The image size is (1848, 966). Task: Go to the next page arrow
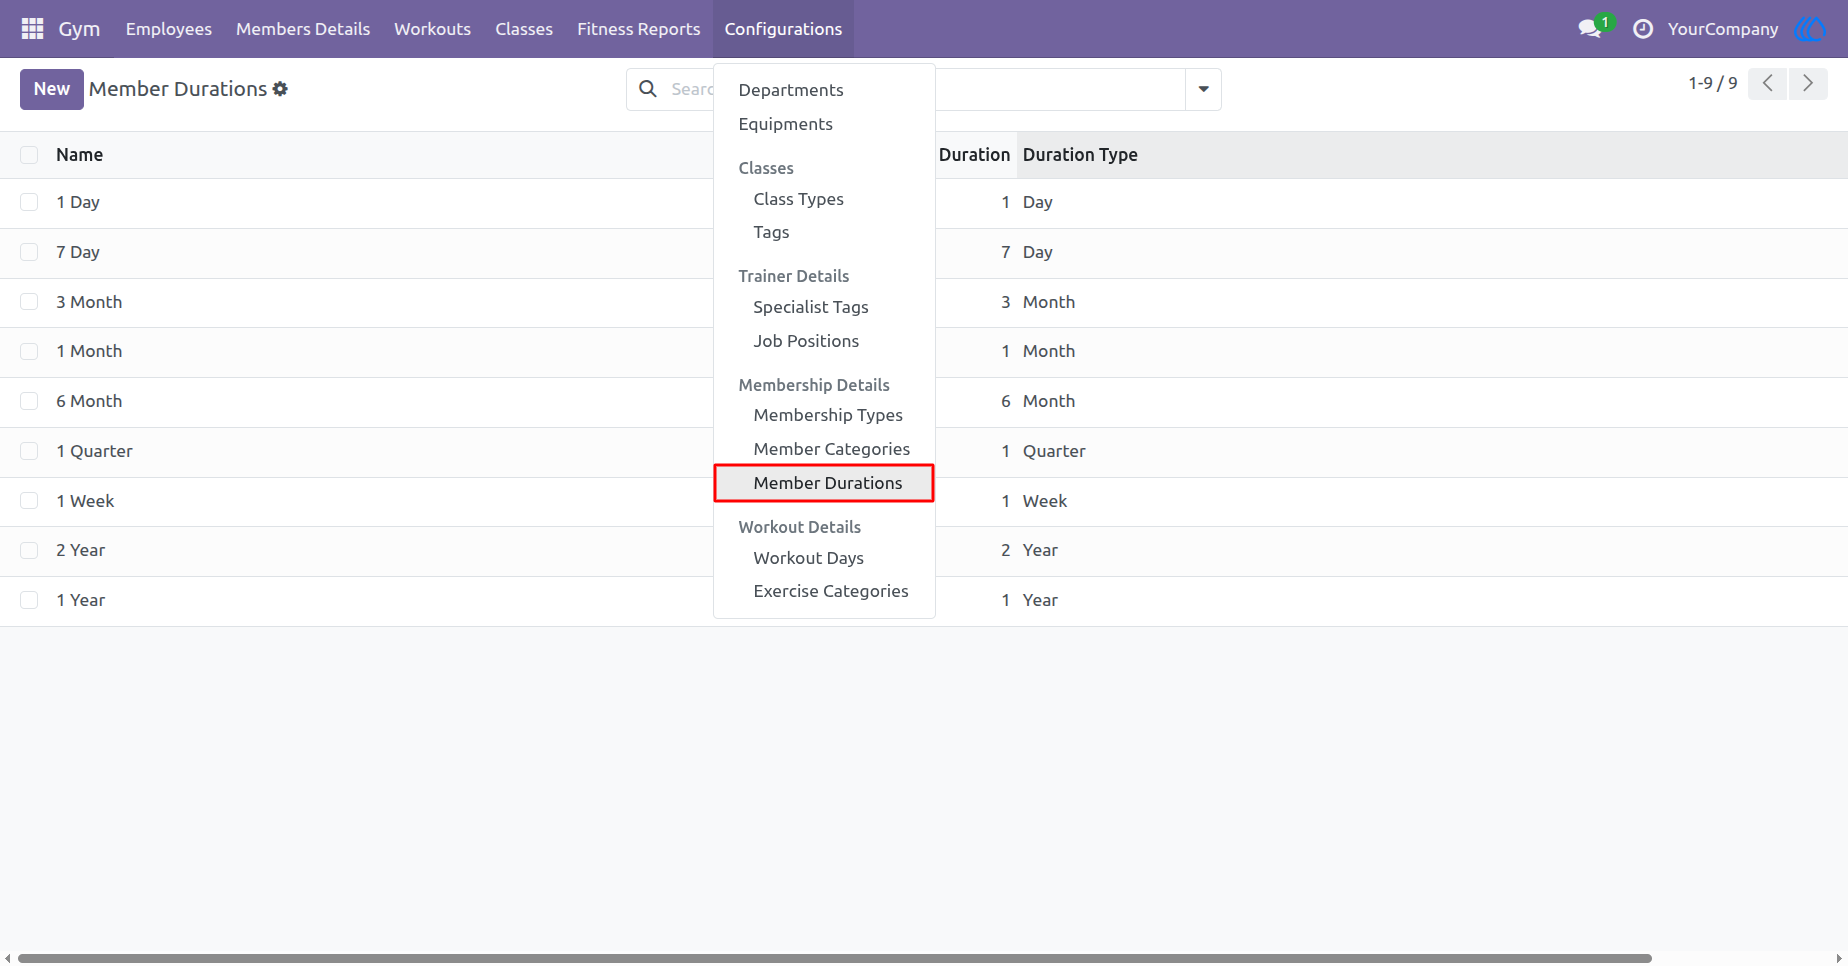coord(1808,83)
